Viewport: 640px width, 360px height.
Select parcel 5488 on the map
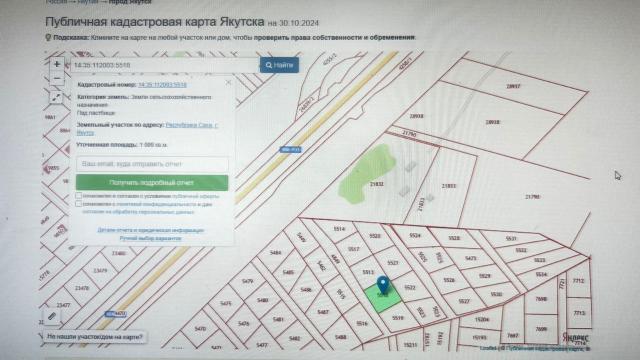pos(340,337)
